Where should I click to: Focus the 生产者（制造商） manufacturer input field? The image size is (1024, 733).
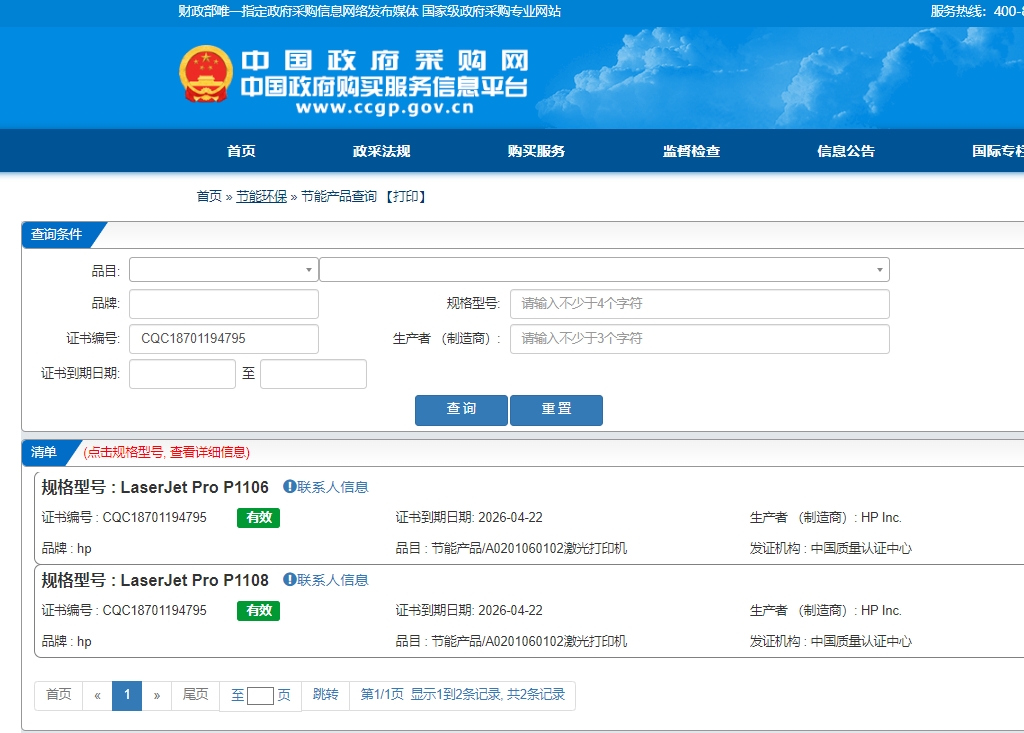(x=700, y=338)
